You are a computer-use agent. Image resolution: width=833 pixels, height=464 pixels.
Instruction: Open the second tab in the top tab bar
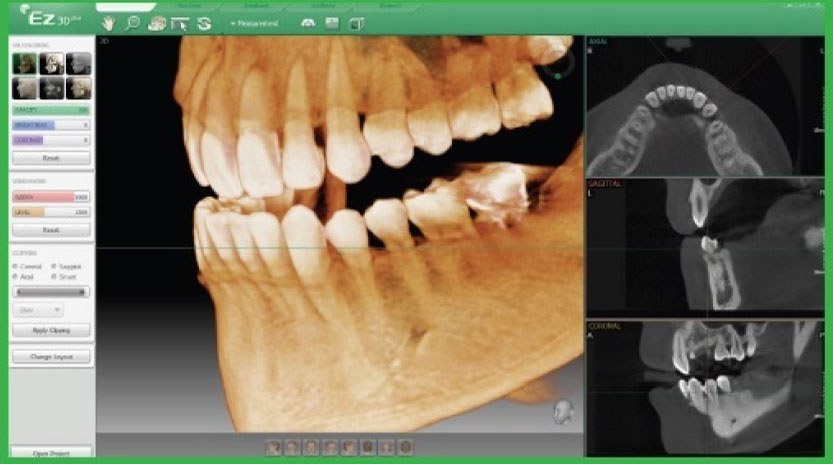coord(189,6)
